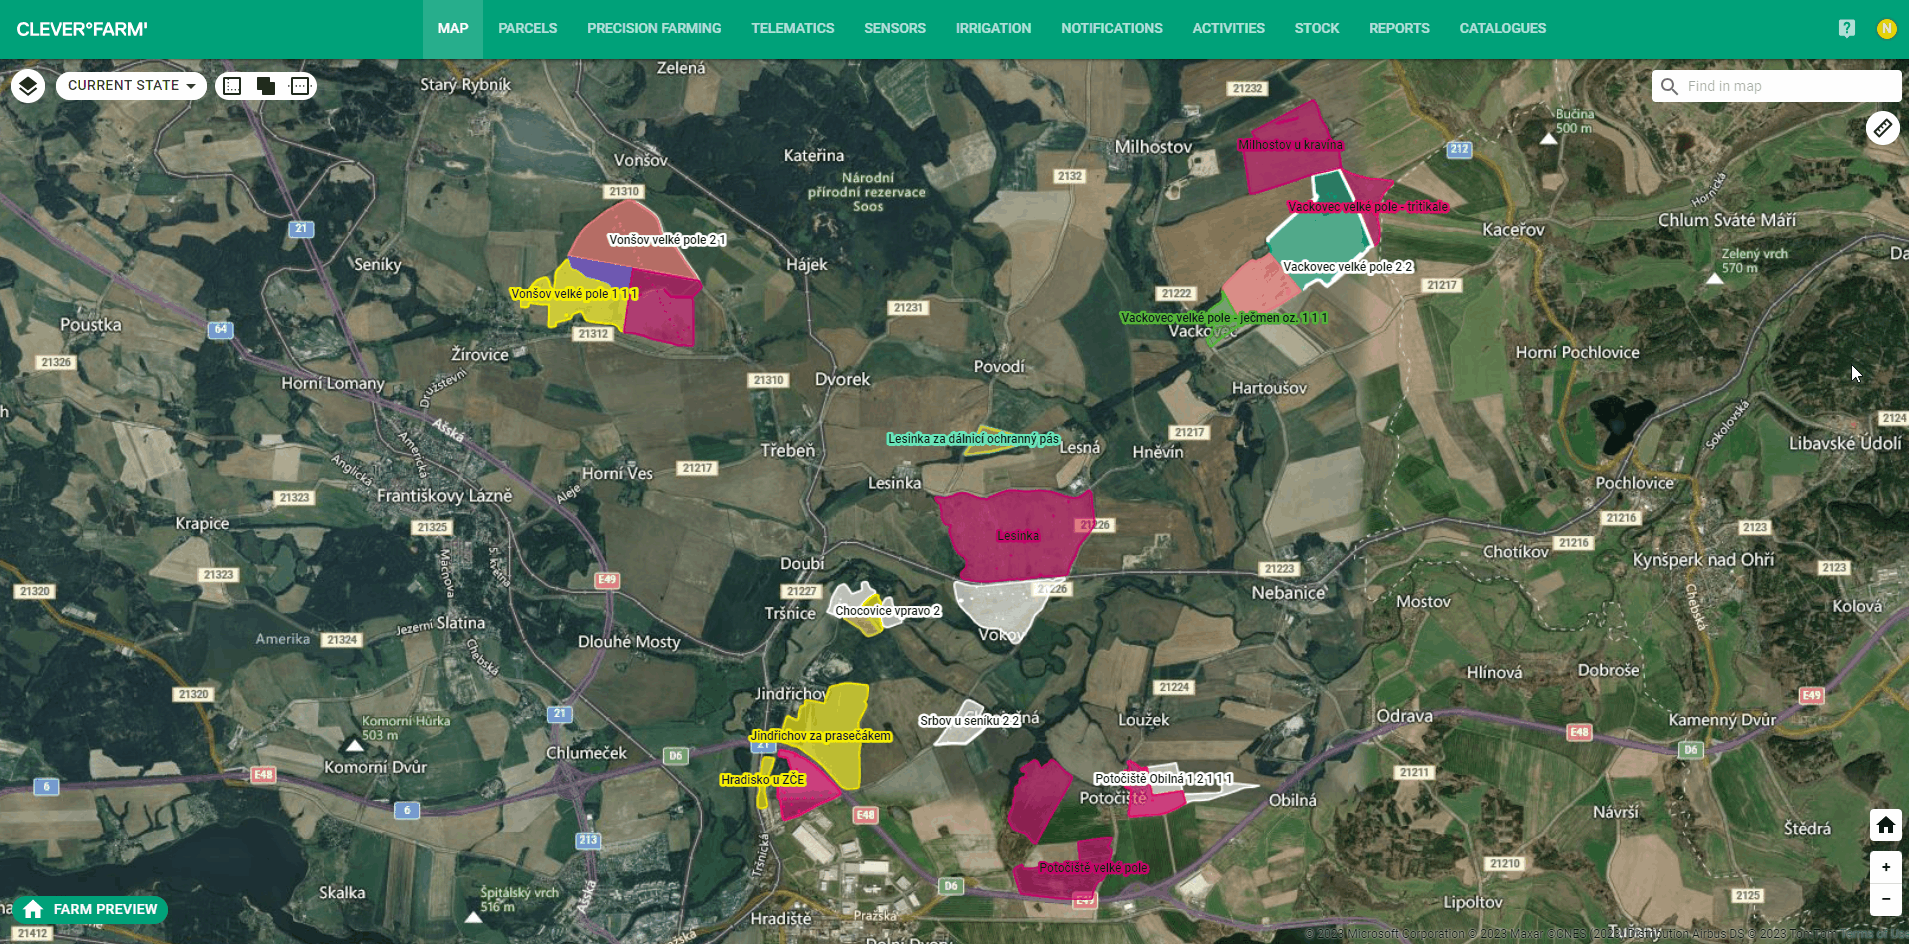
Task: Select the Chocovice vpravo 2 parcel
Action: [x=887, y=611]
